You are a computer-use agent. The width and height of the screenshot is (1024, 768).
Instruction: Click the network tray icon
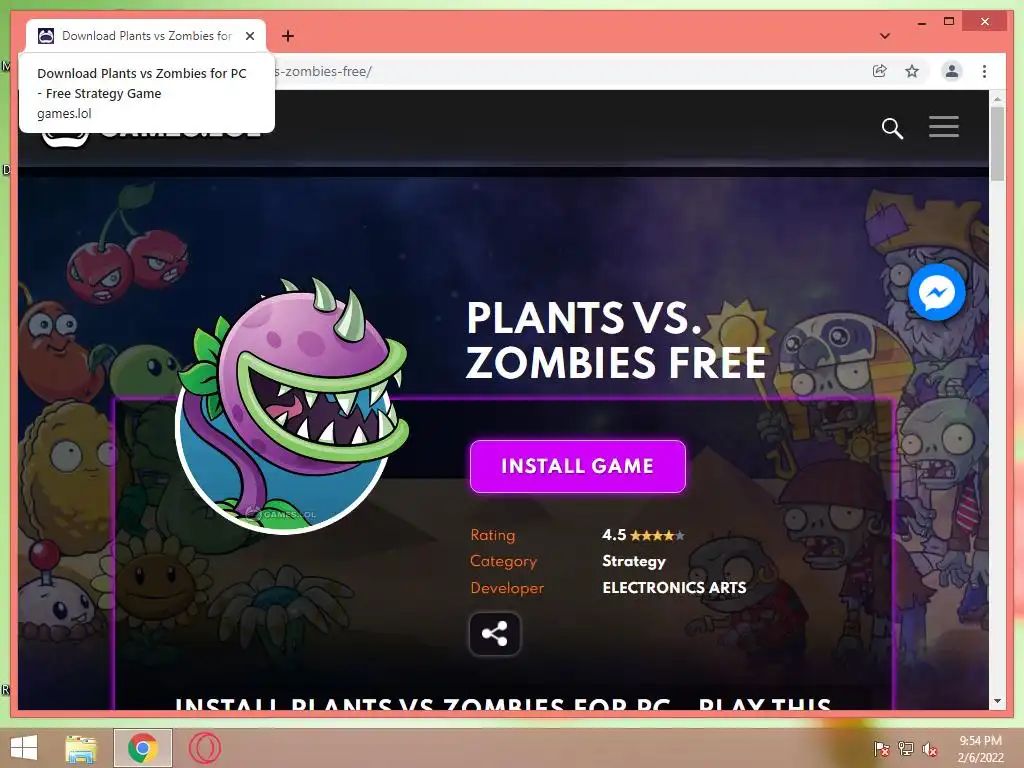click(x=906, y=749)
